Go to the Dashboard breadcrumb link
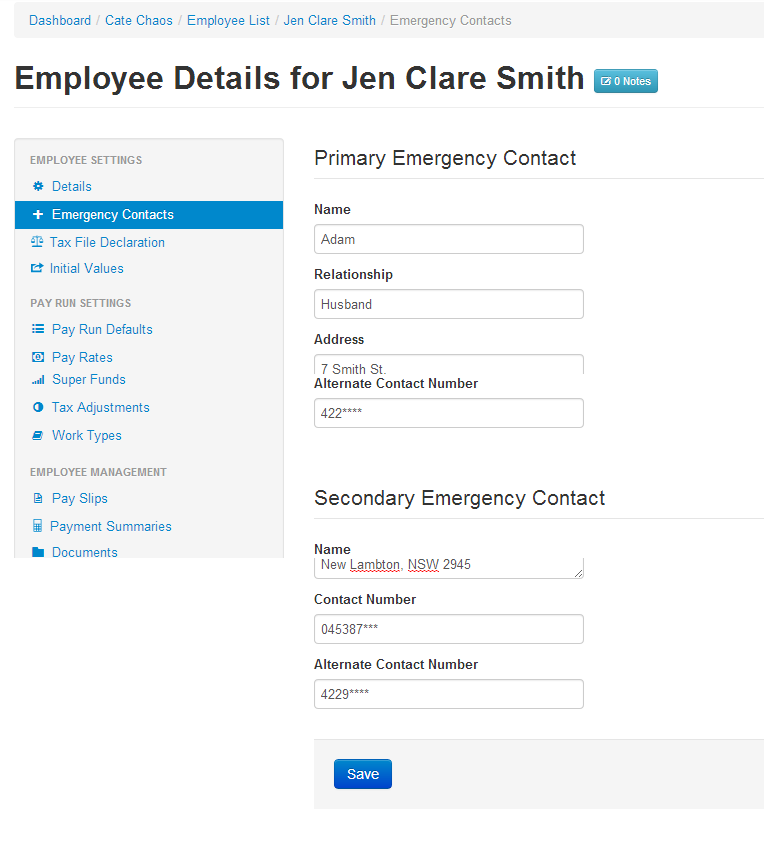This screenshot has width=764, height=863. [x=60, y=20]
